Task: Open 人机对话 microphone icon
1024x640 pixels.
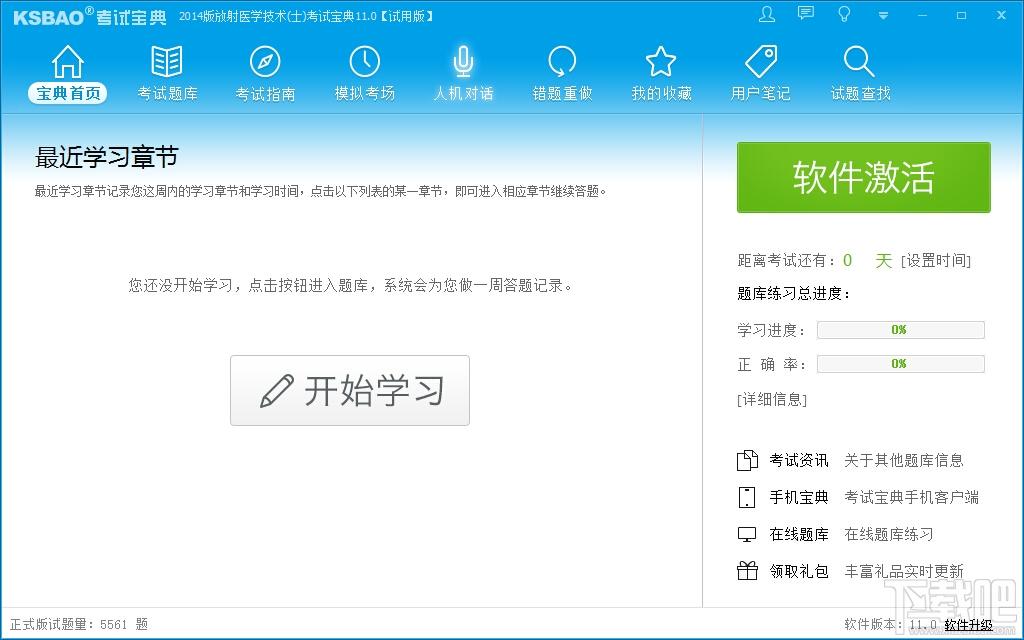Action: [x=463, y=62]
